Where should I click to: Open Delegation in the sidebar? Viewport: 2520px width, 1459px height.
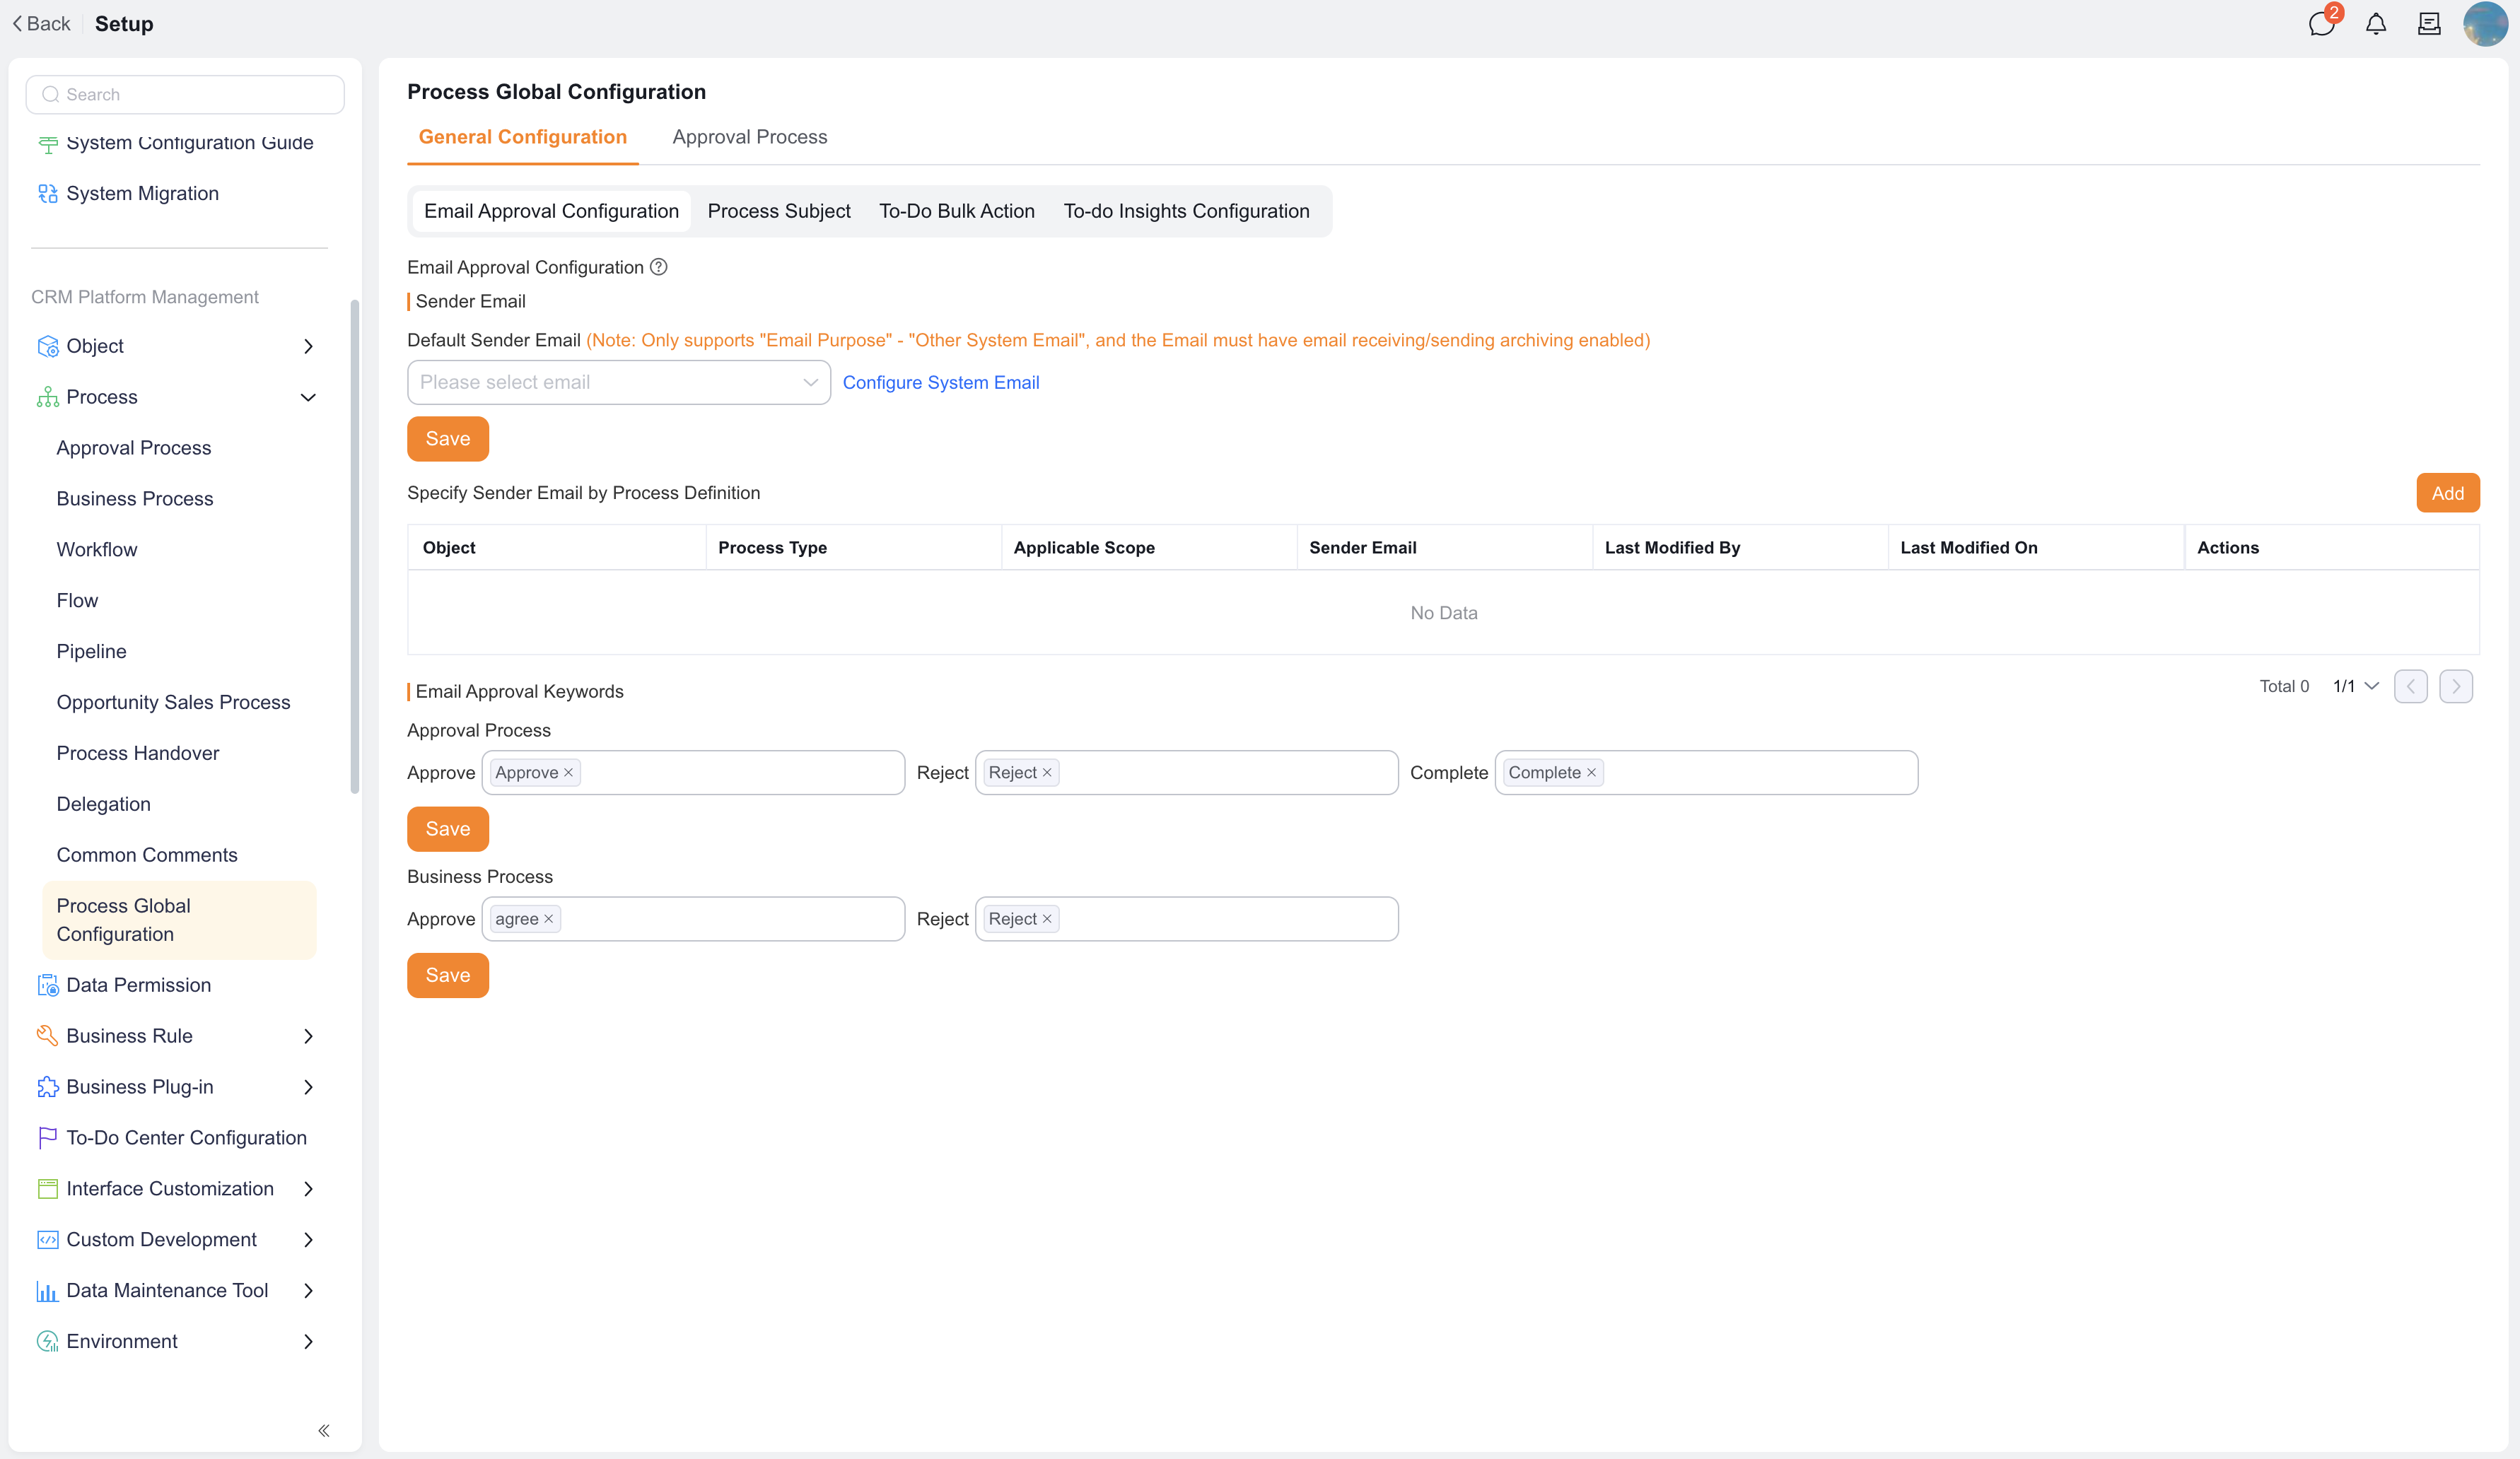tap(104, 804)
